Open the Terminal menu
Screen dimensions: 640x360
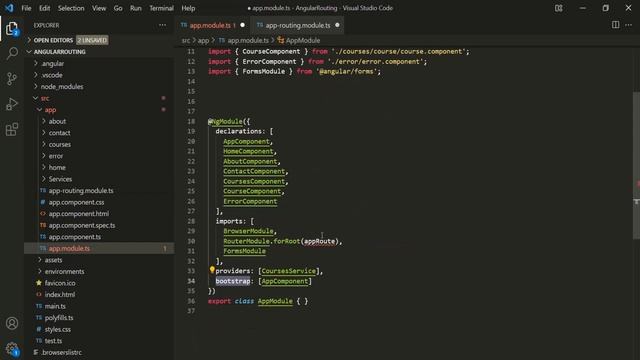tap(161, 8)
